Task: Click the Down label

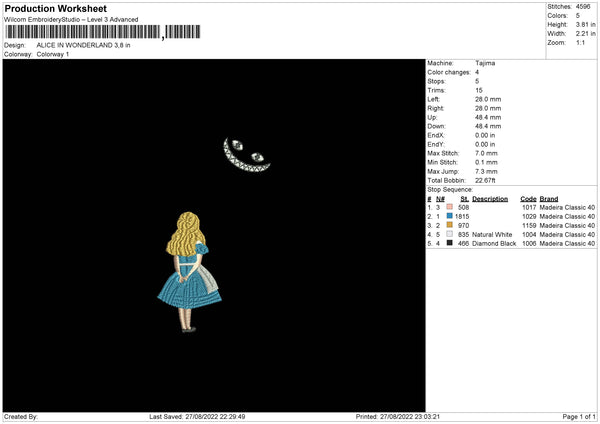Action: (437, 126)
